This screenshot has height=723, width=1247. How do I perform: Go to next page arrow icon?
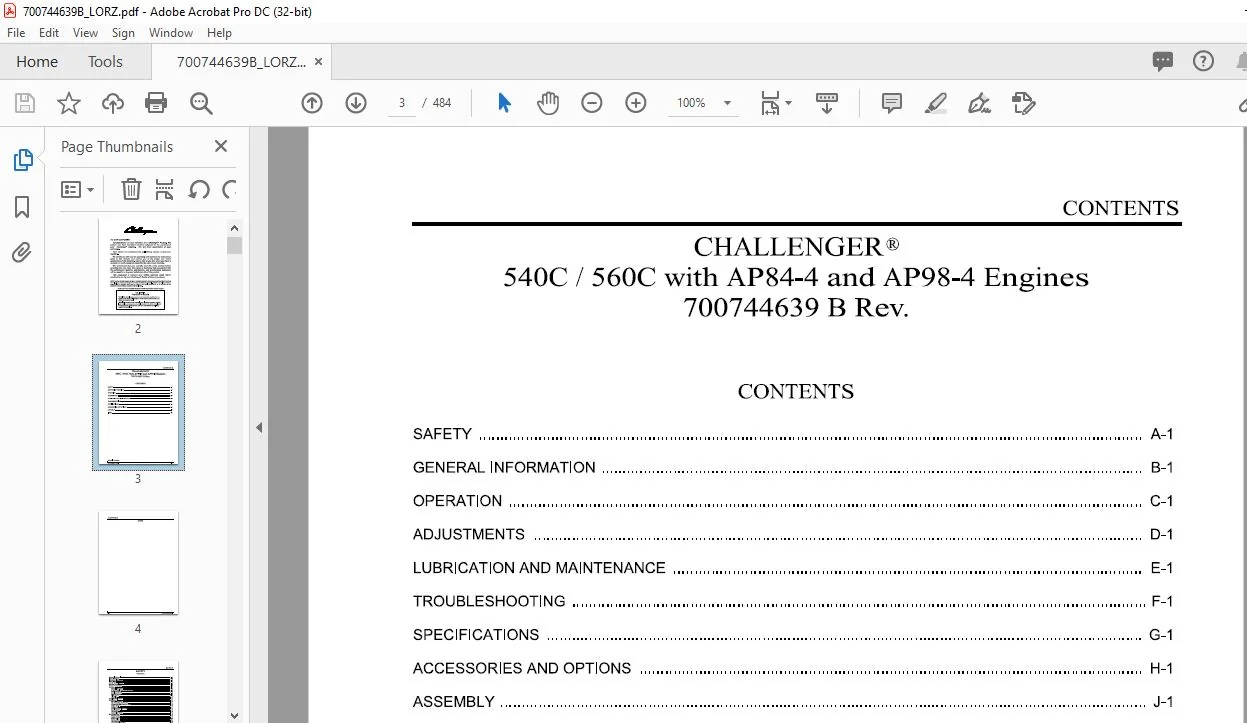356,103
